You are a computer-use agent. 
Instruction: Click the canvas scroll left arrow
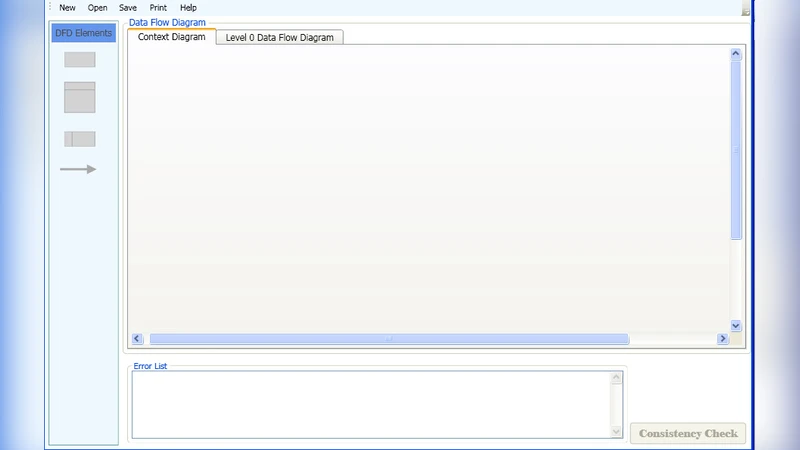coord(137,339)
